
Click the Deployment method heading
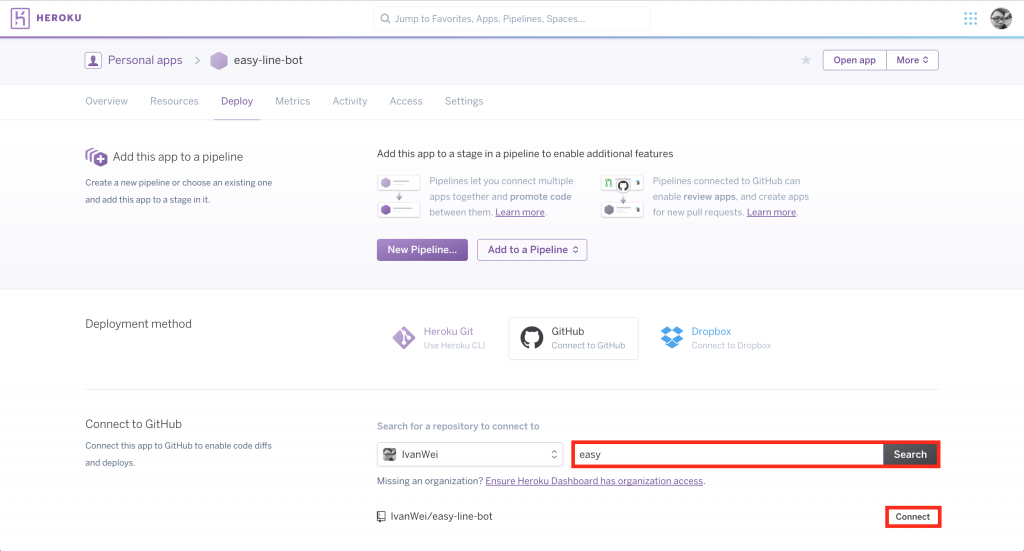click(138, 324)
